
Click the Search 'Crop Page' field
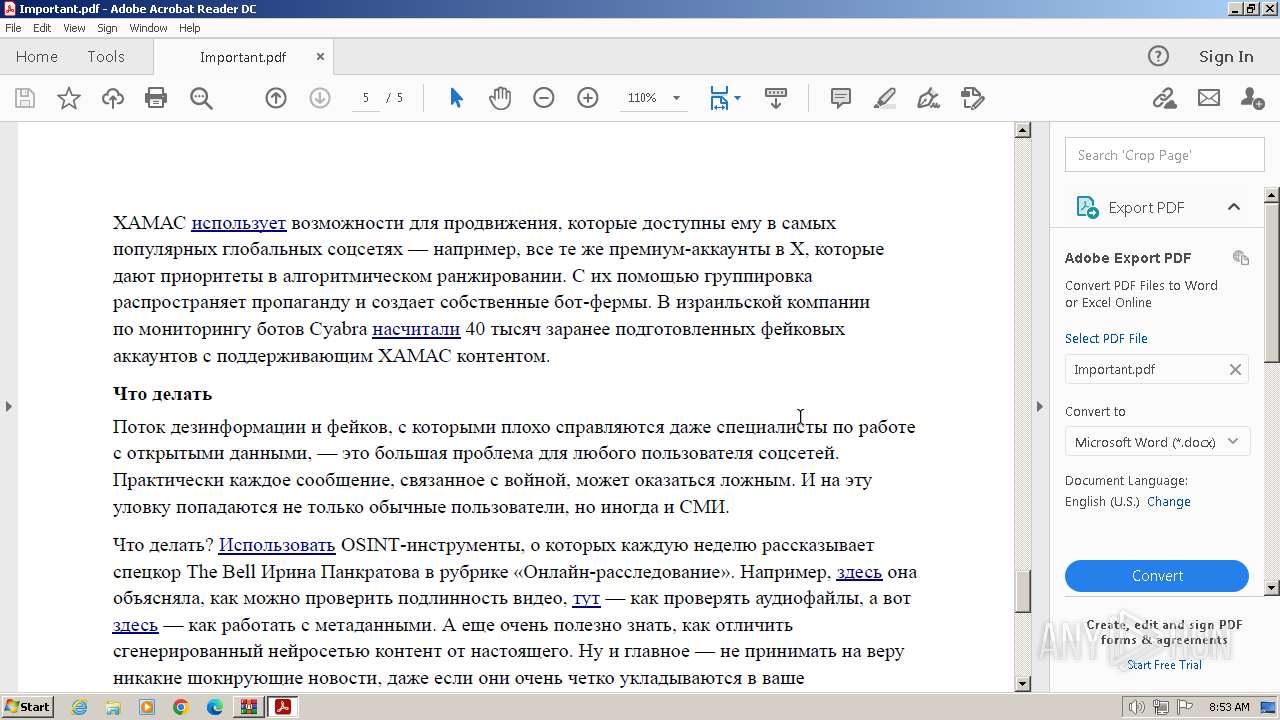click(x=1165, y=155)
